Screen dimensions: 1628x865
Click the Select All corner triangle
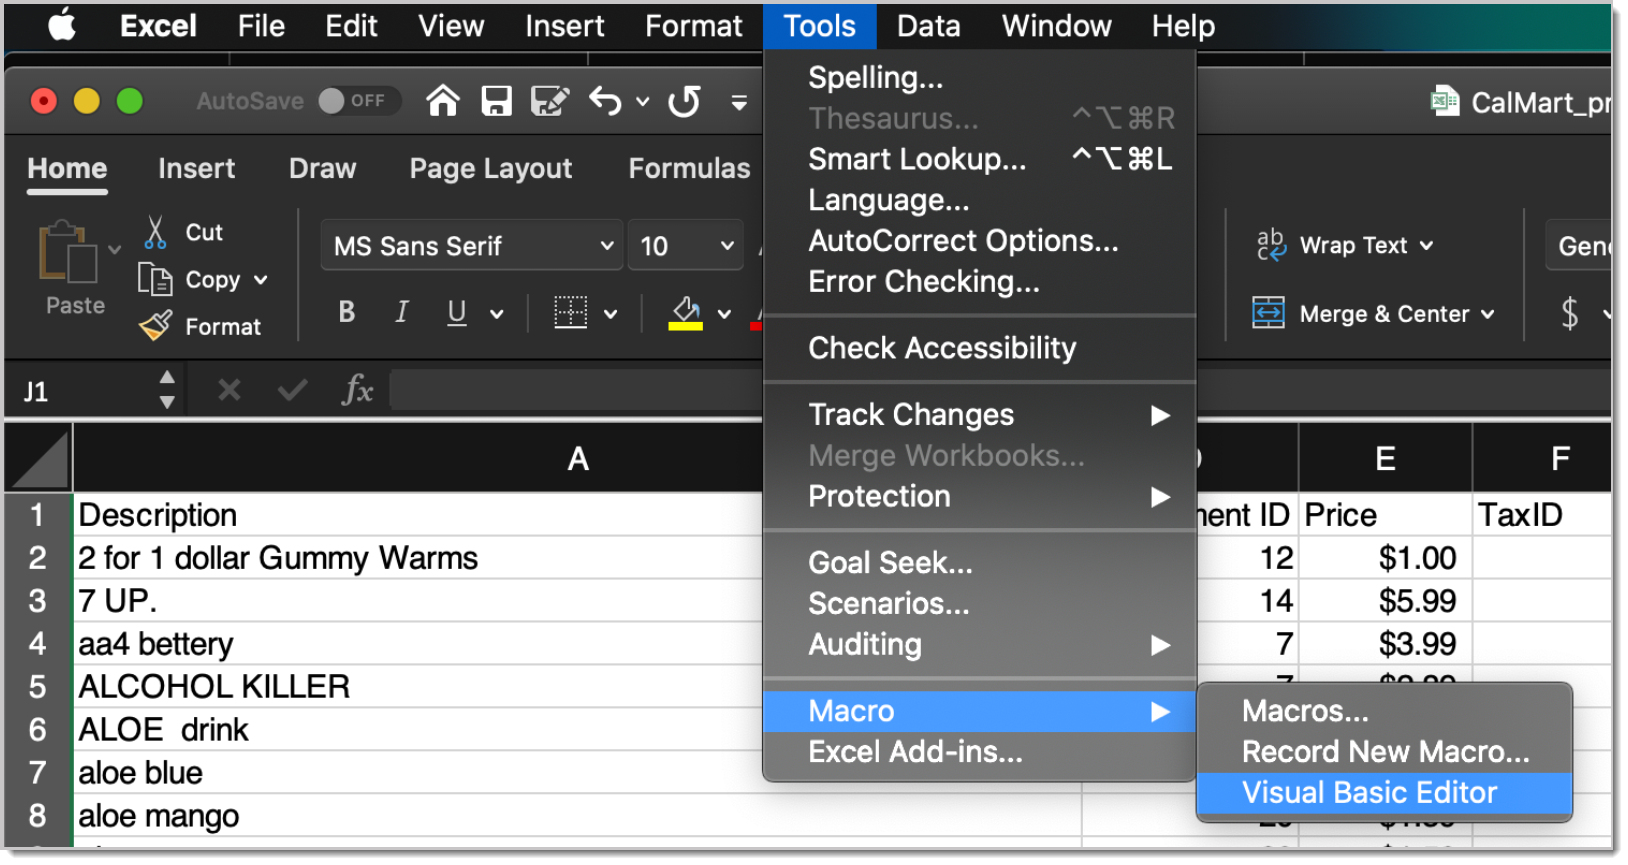(x=39, y=458)
